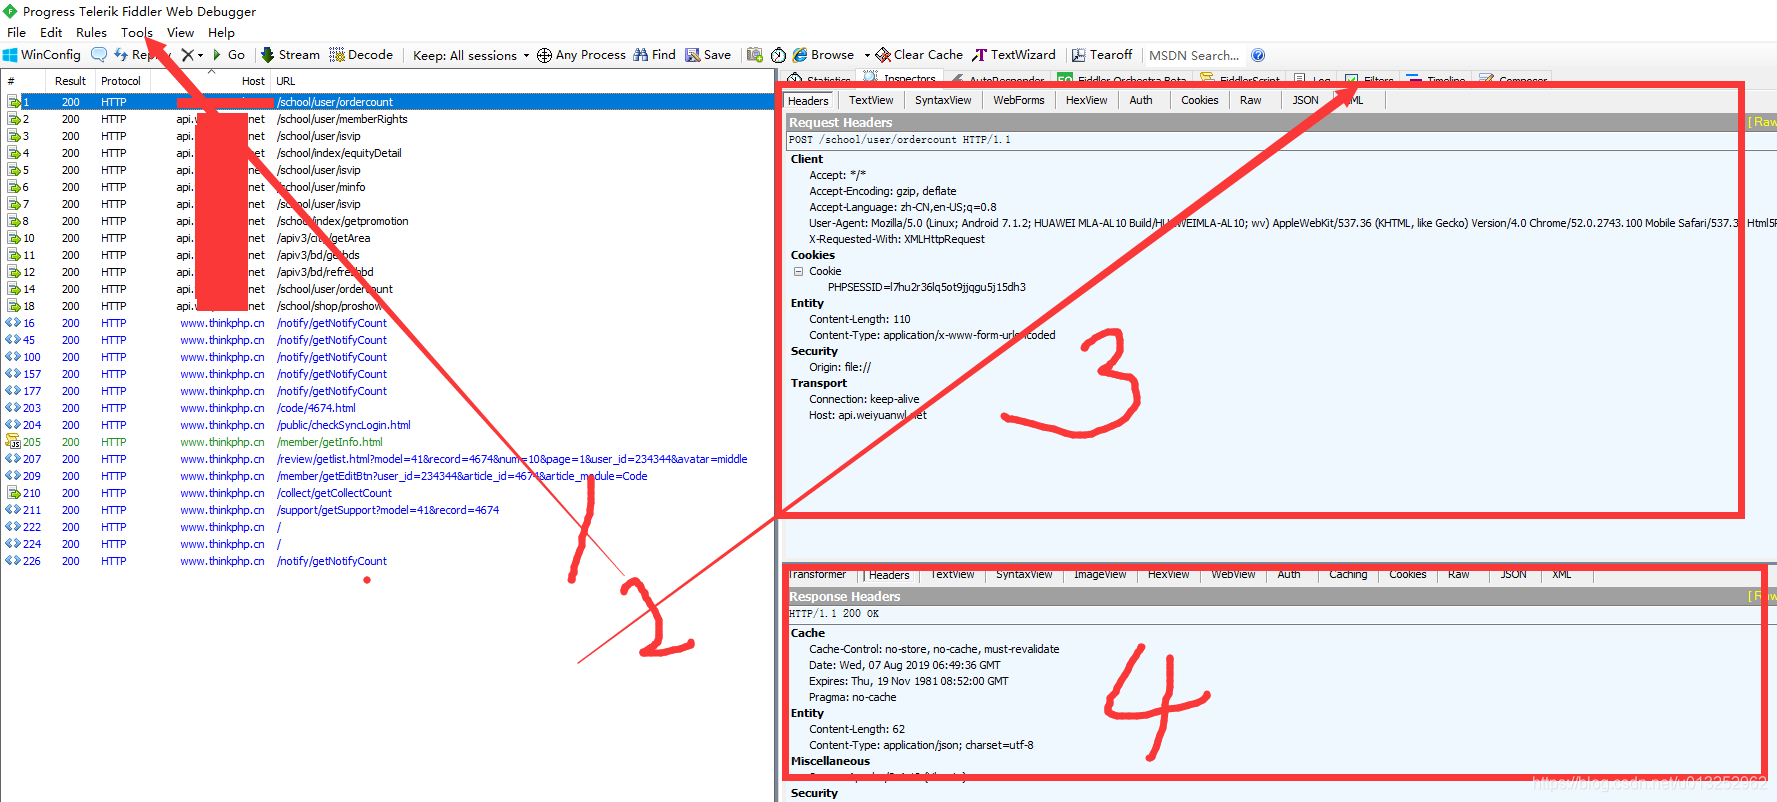This screenshot has width=1777, height=802.
Task: Switch to the Filters tab
Action: 1369,80
